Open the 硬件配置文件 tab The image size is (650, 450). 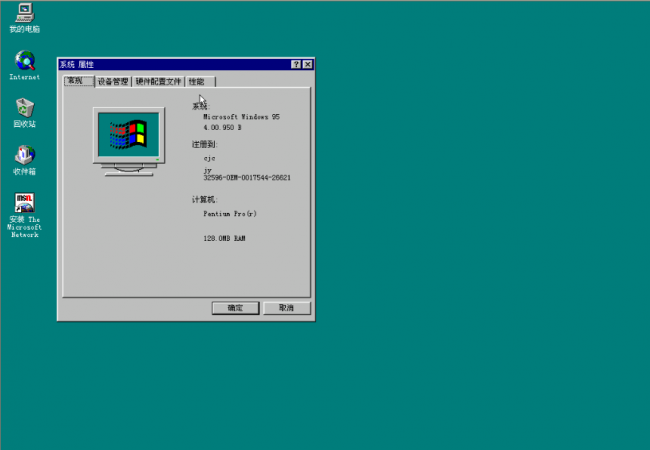[x=158, y=82]
